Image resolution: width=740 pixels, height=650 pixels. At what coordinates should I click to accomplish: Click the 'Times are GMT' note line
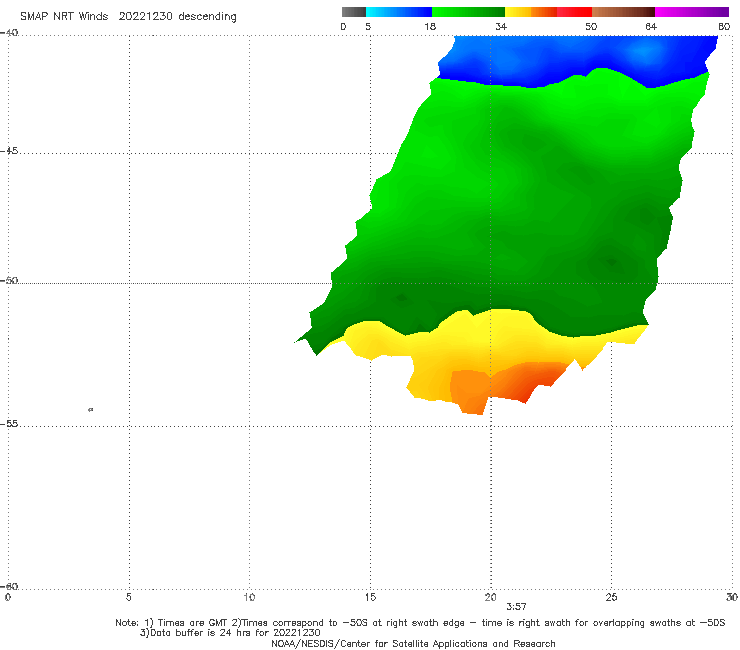[420, 623]
